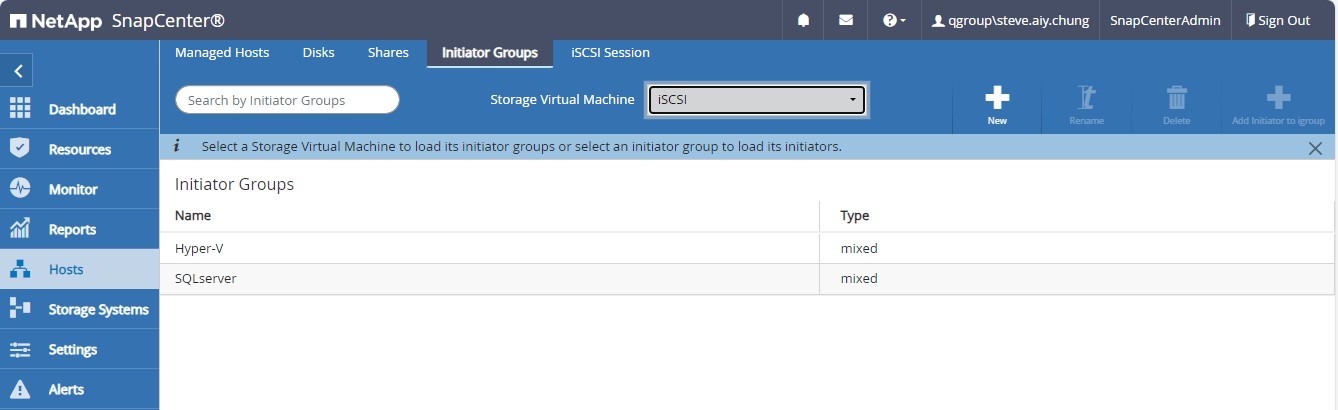Image resolution: width=1338 pixels, height=410 pixels.
Task: Click the envelope messages icon
Action: point(845,20)
